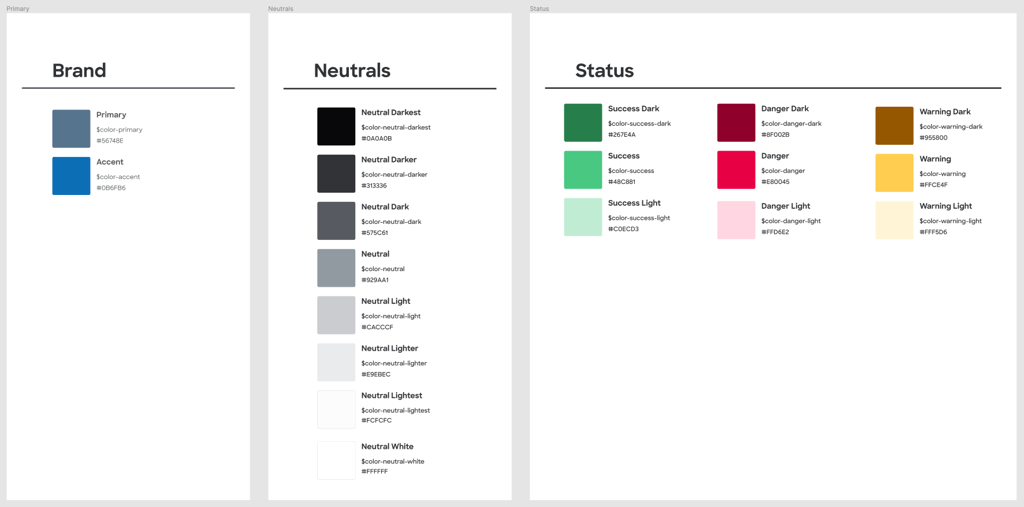Select the #0B6FB6 hex value

tap(111, 188)
